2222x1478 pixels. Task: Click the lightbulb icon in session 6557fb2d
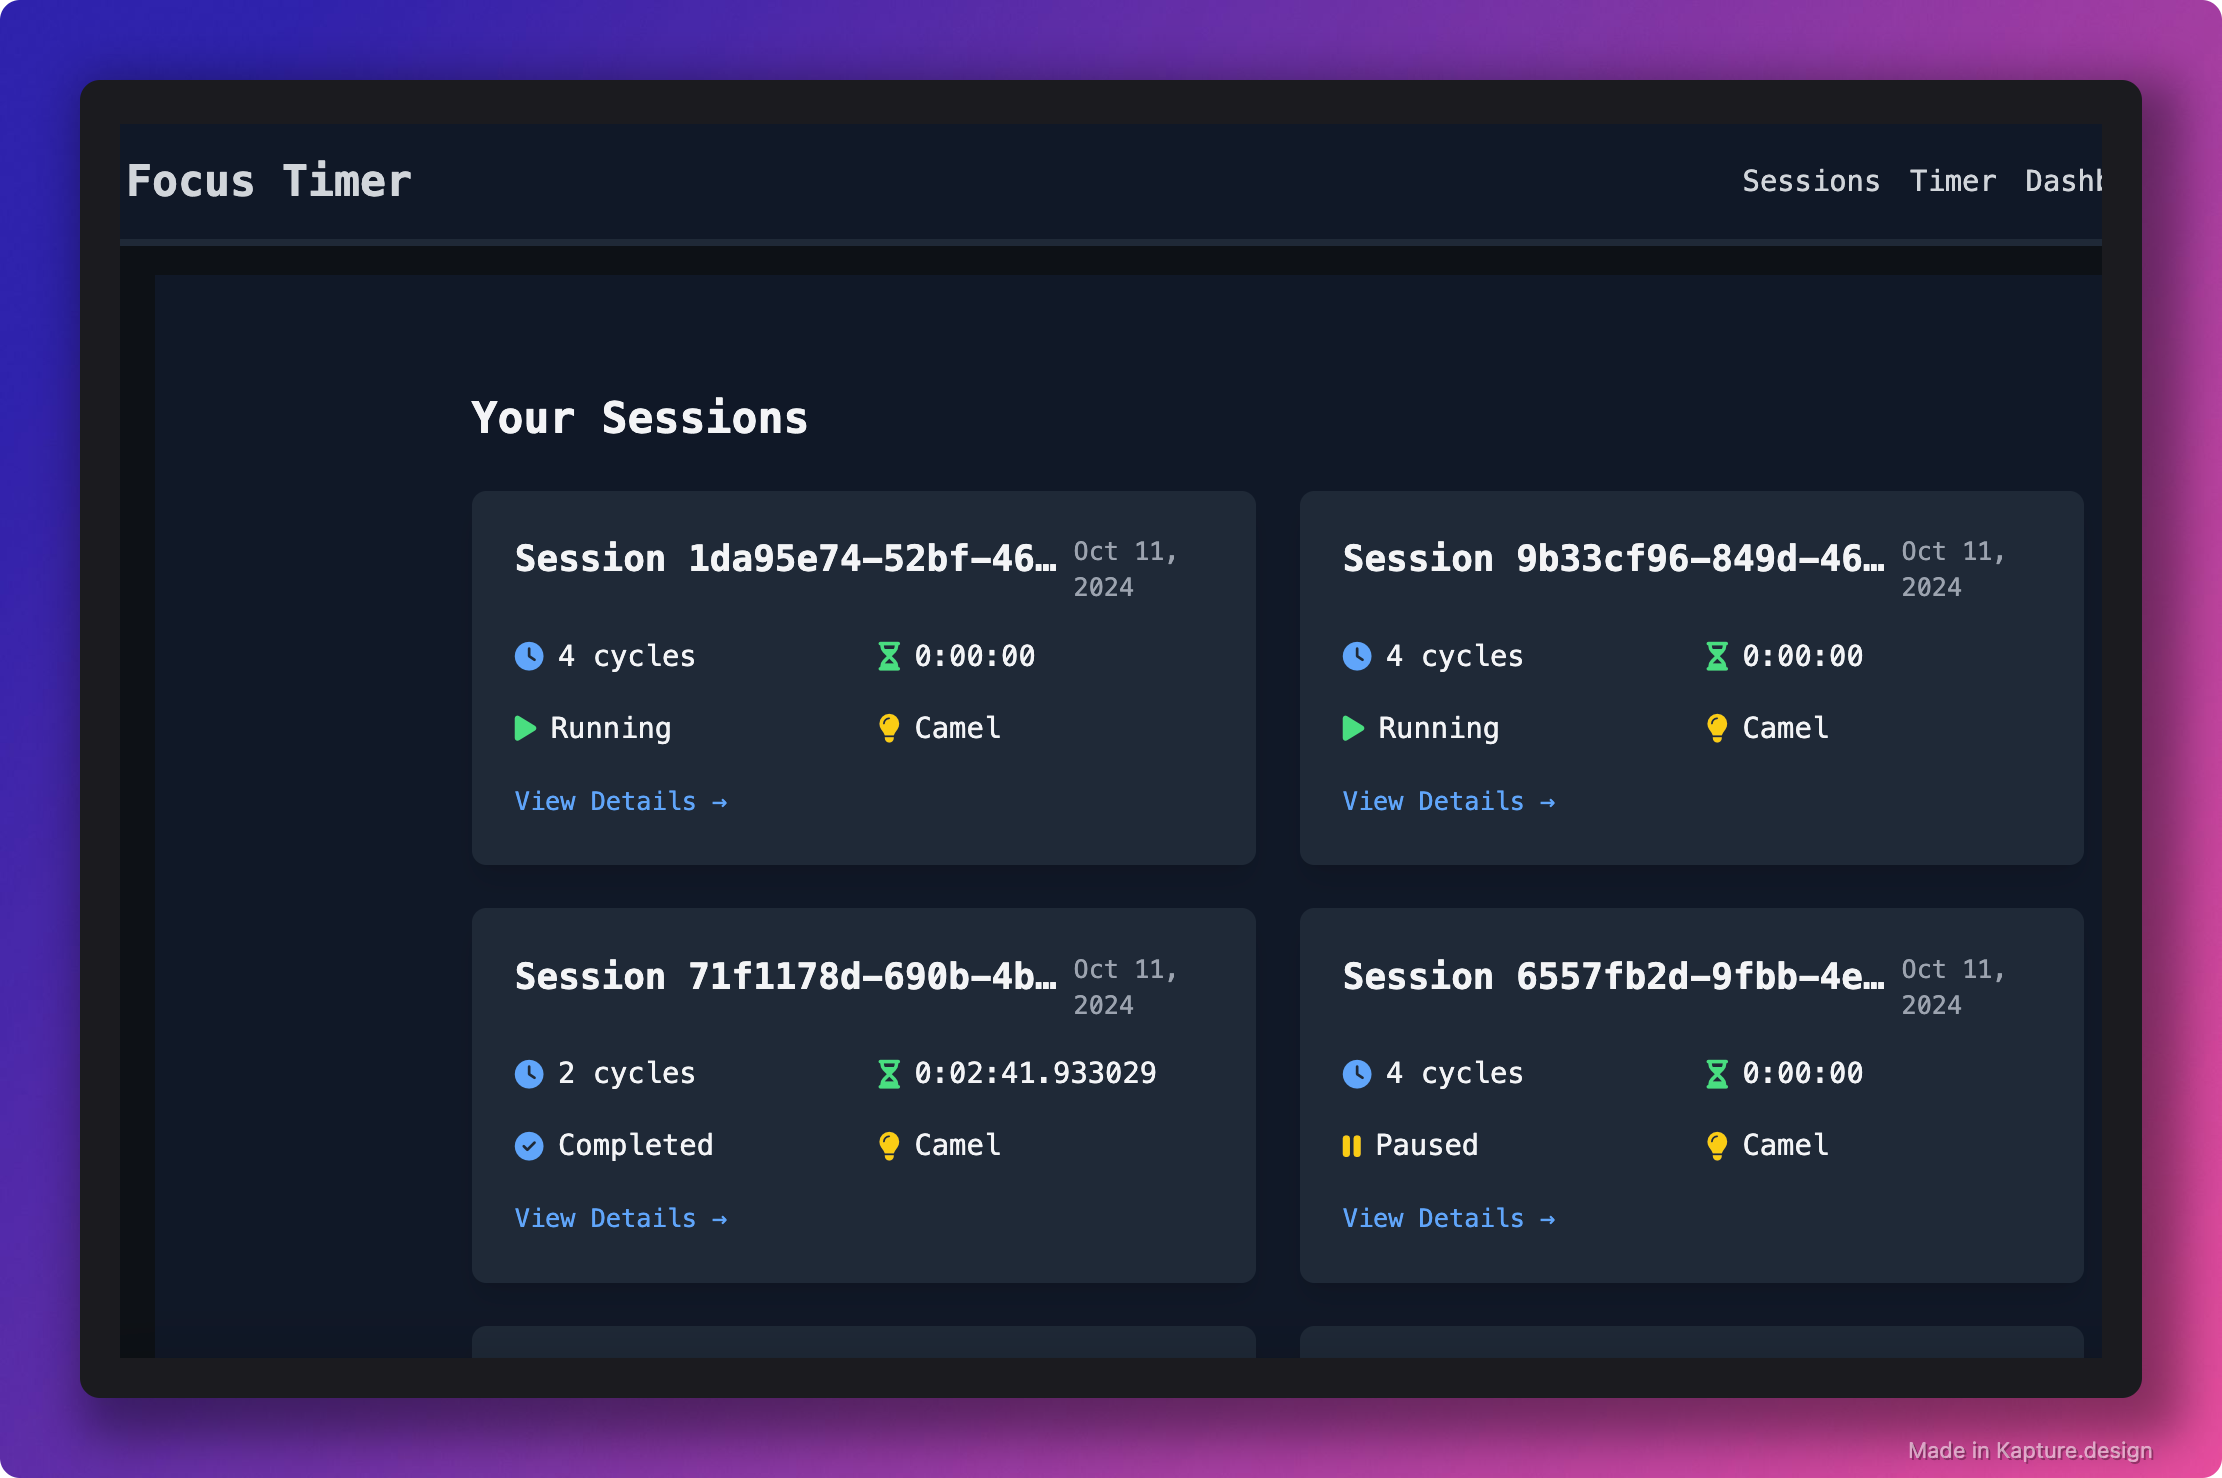click(1717, 1145)
